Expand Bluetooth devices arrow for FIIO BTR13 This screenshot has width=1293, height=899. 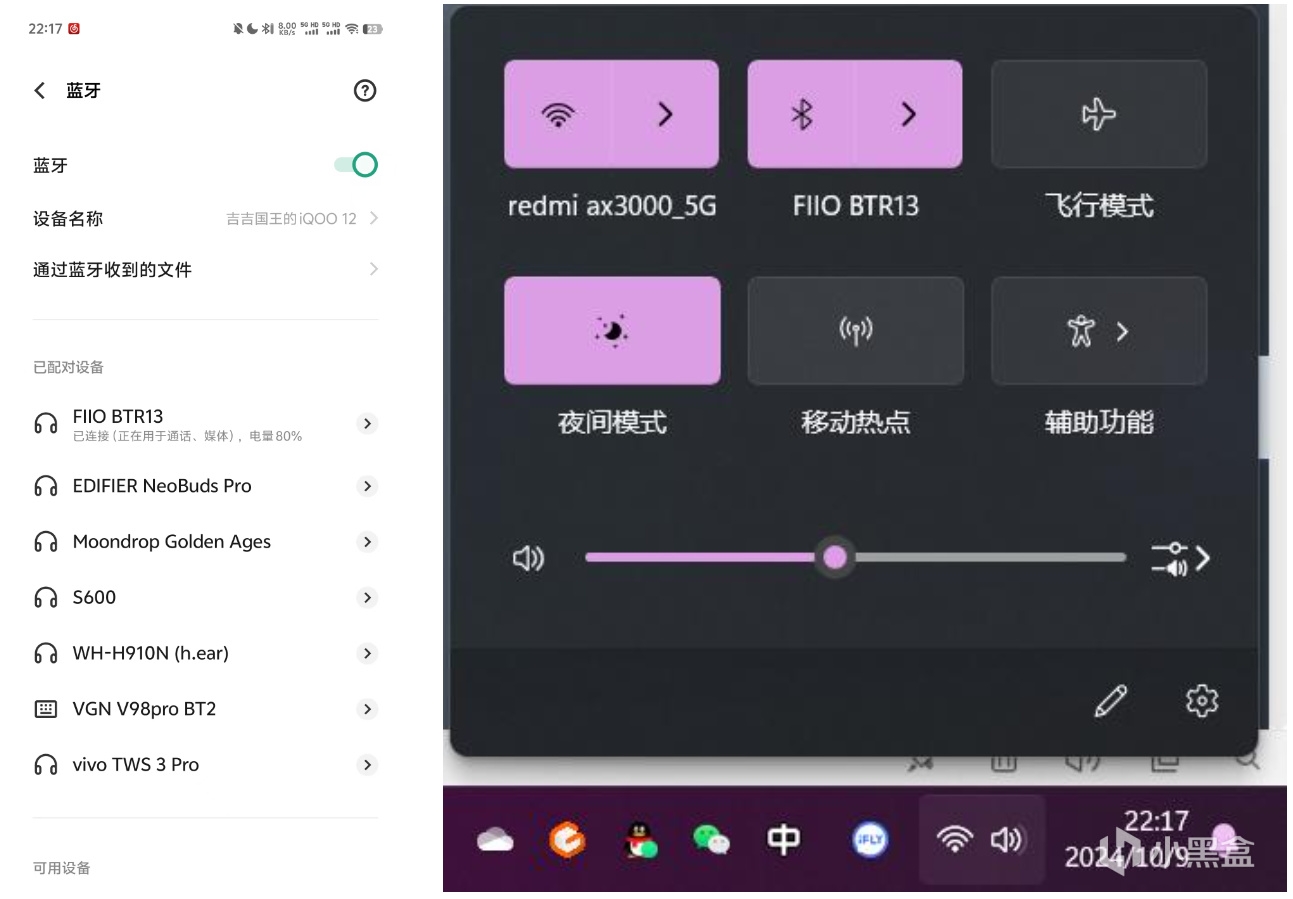(x=908, y=115)
